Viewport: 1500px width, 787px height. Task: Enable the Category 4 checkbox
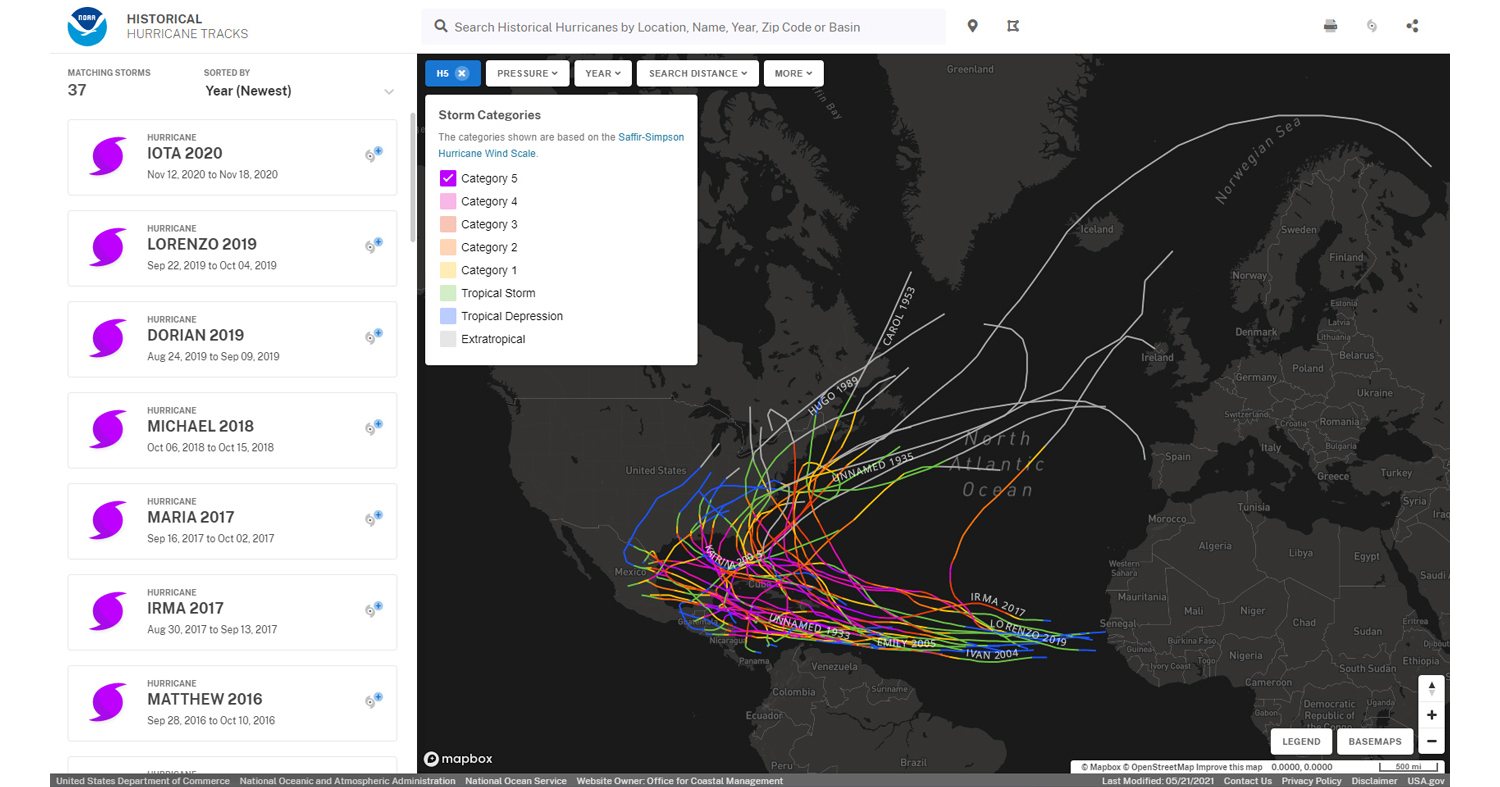click(448, 202)
